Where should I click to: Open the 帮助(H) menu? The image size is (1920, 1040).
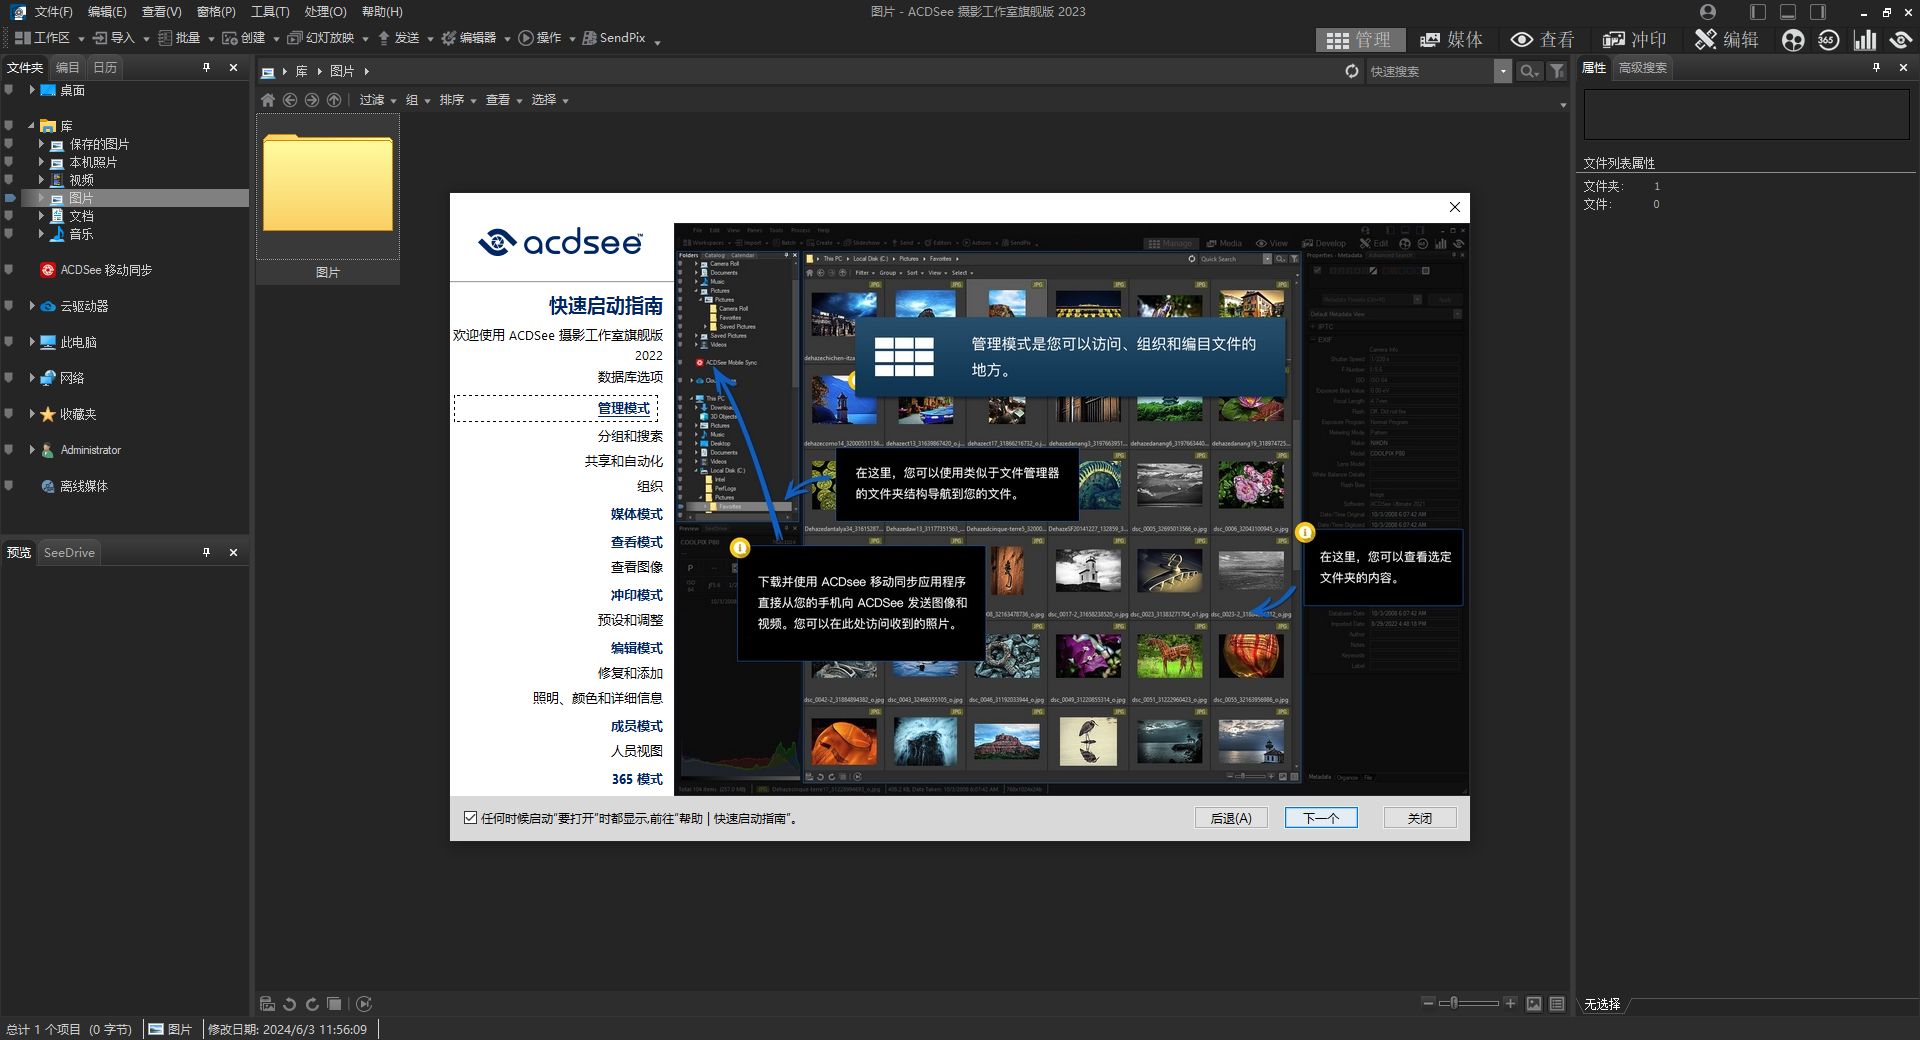tap(382, 12)
